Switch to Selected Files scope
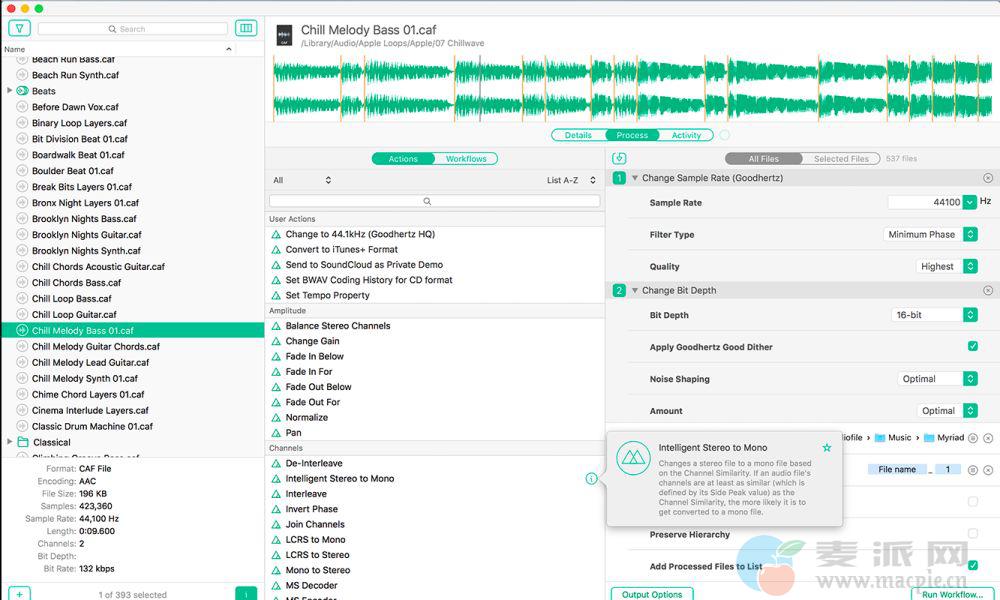The width and height of the screenshot is (1000, 600). [841, 159]
